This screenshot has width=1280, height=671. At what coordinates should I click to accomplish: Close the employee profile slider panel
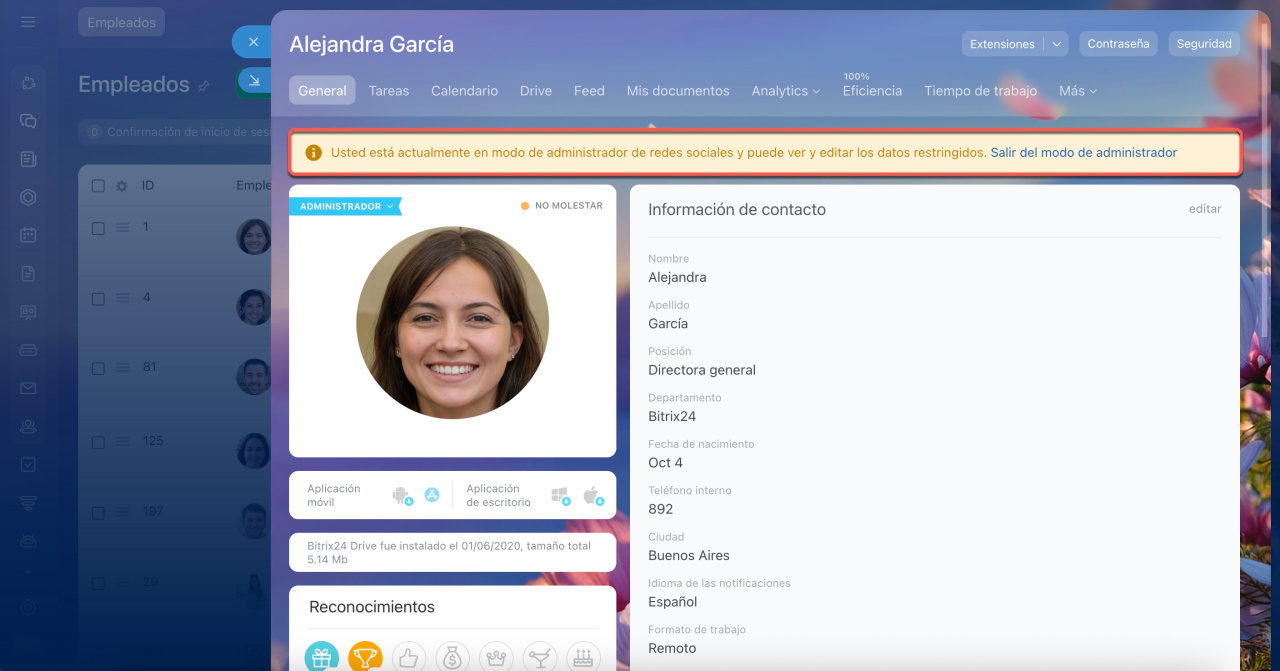pos(253,42)
